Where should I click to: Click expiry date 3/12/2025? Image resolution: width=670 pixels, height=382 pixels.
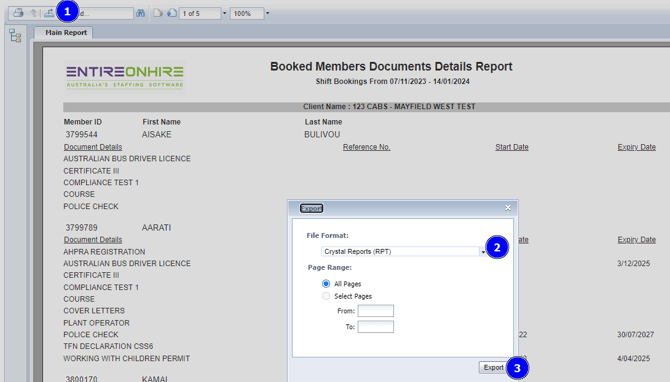[x=634, y=264]
